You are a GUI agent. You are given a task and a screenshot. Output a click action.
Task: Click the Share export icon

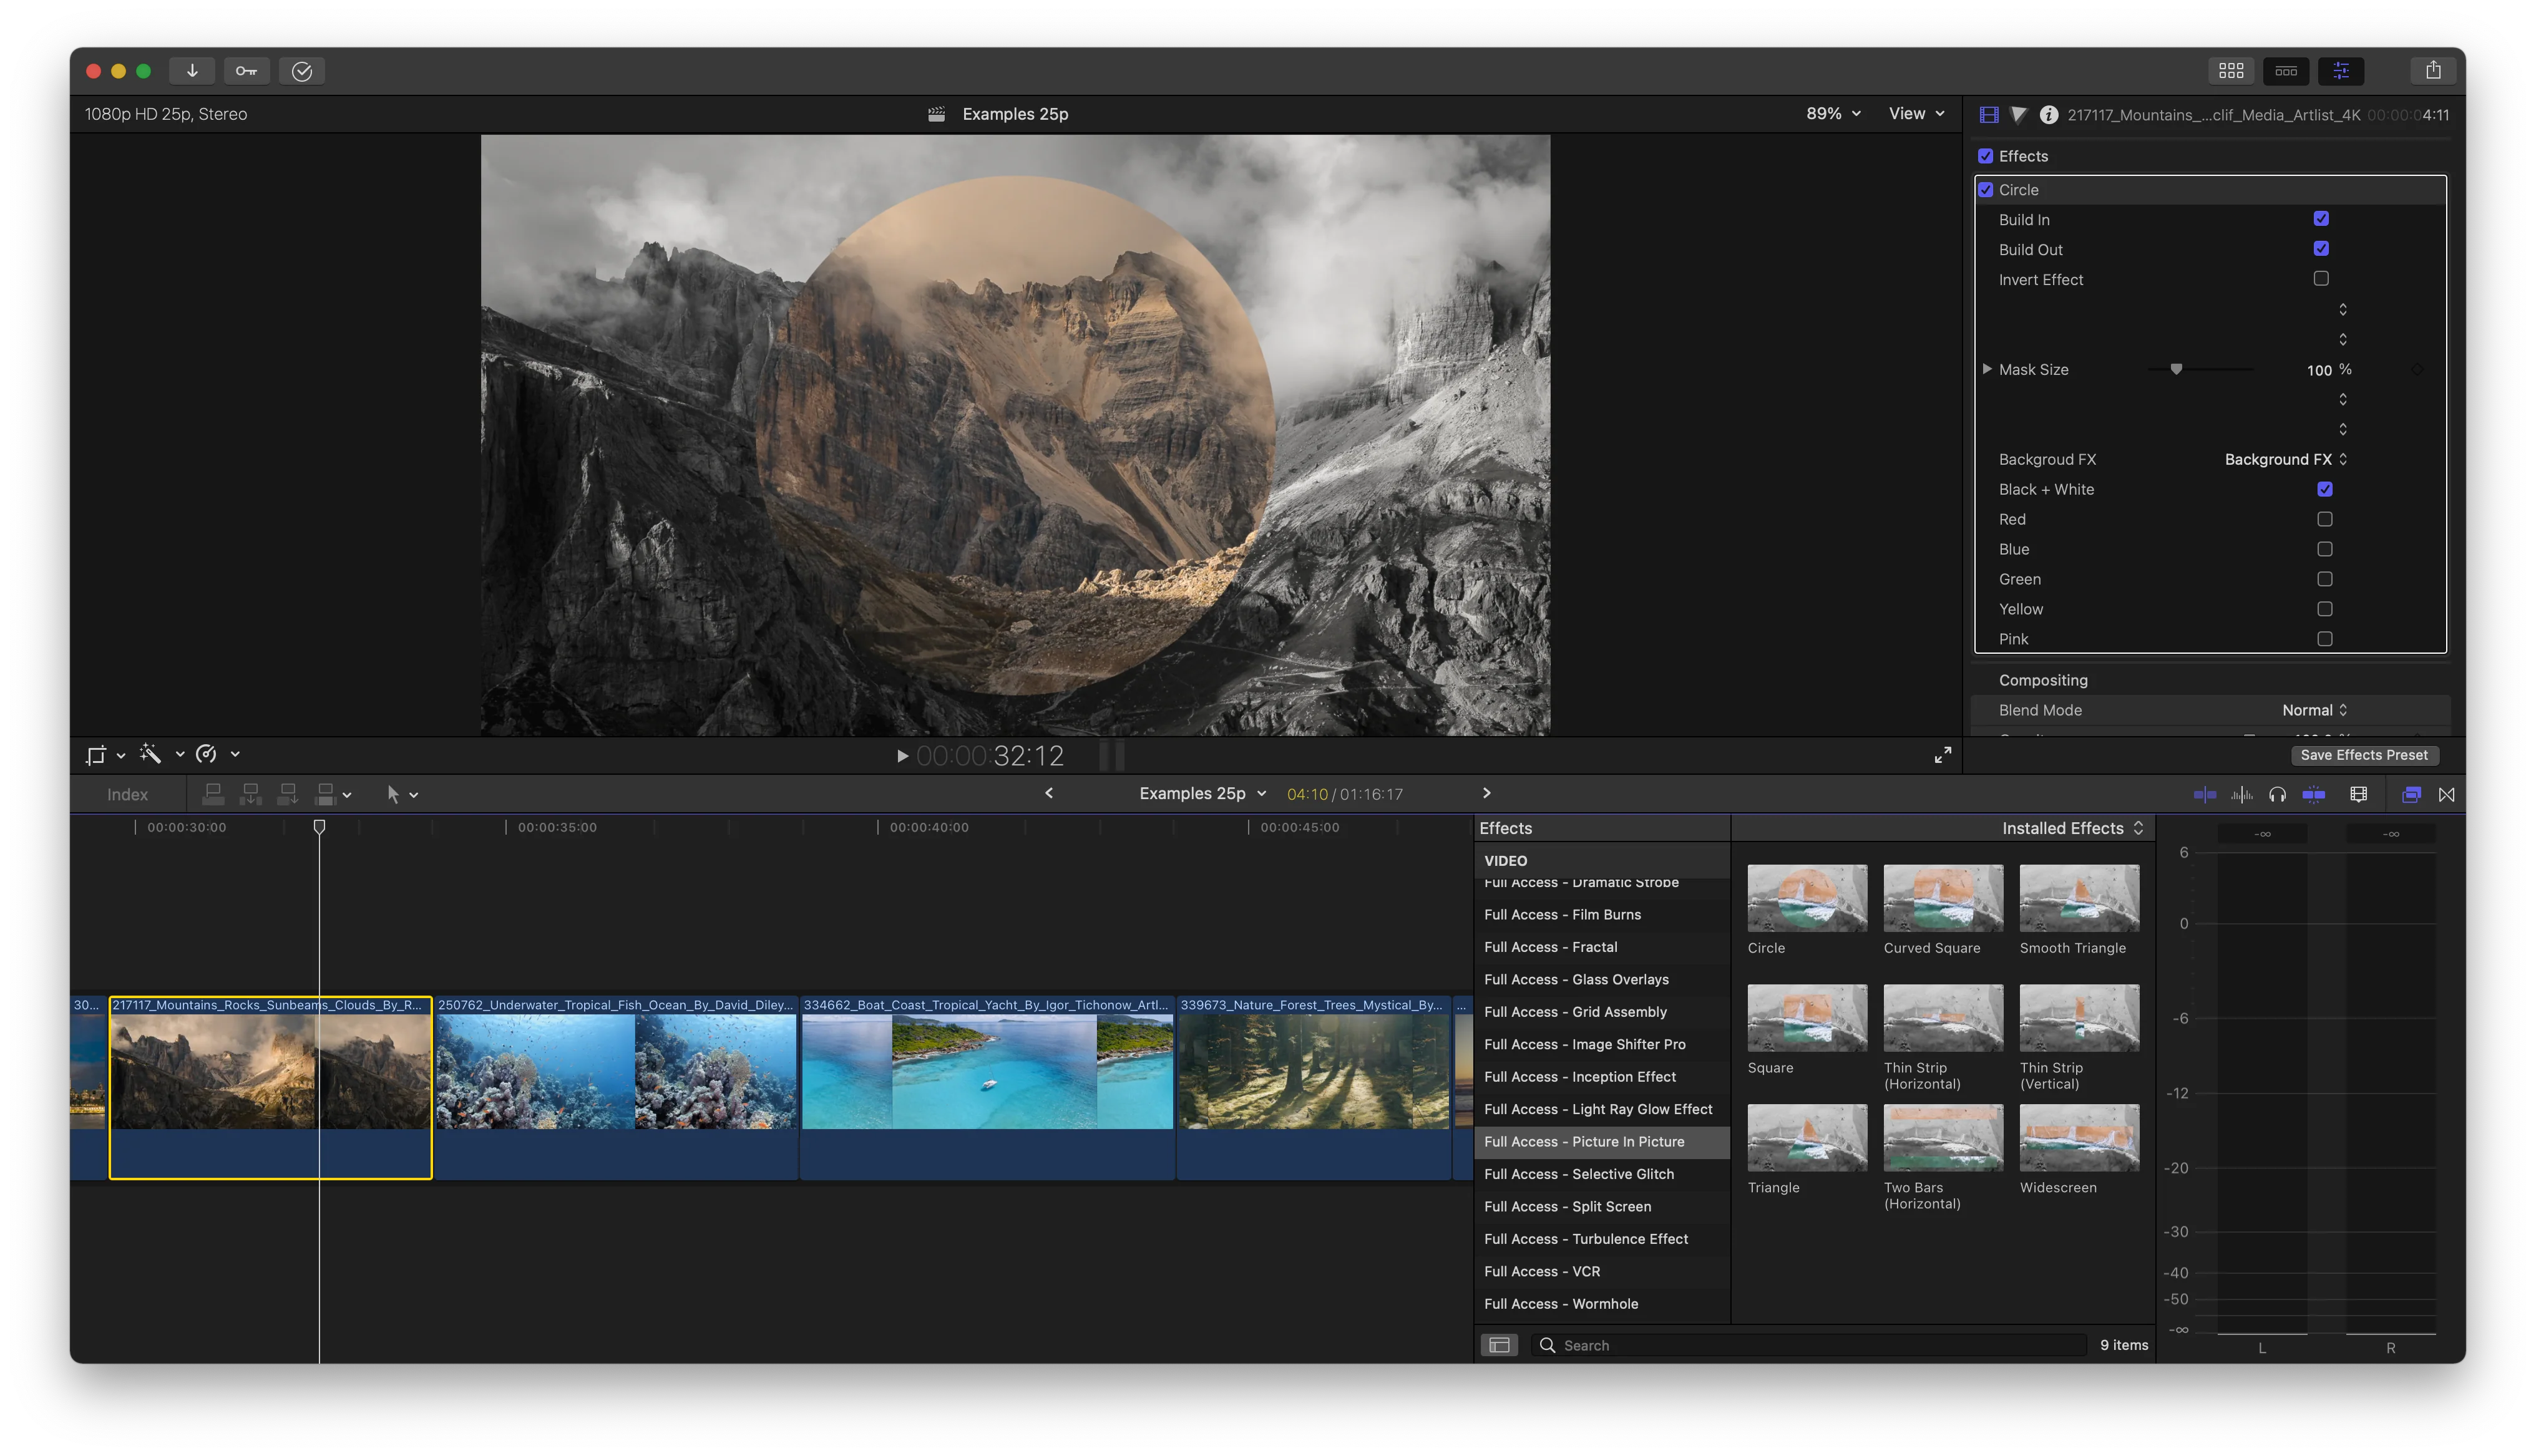[2433, 71]
